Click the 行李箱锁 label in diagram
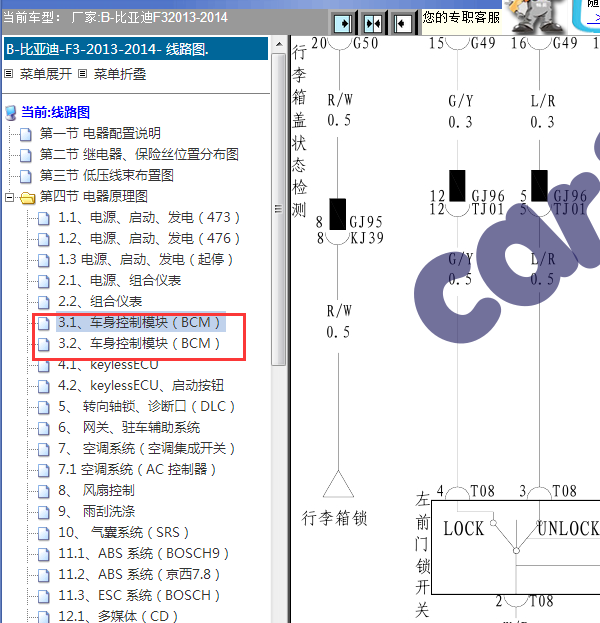600x623 pixels. 334,518
